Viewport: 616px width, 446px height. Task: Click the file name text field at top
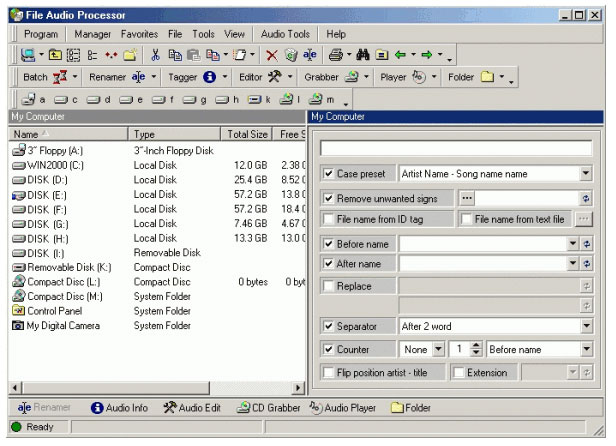pyautogui.click(x=456, y=148)
